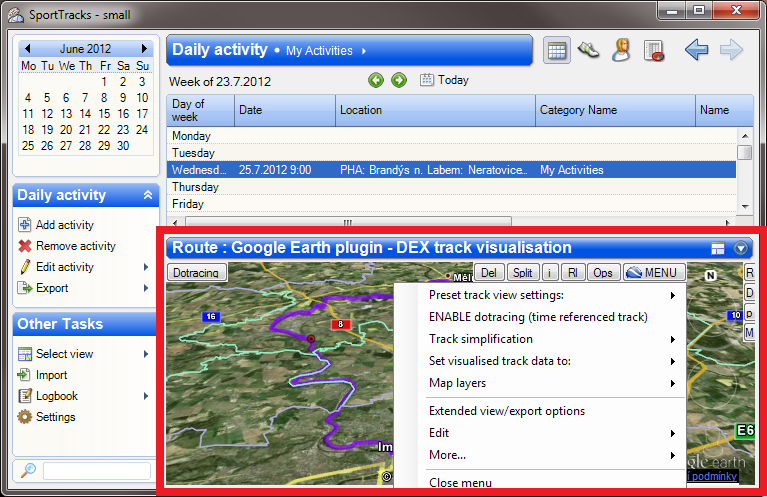
Task: Go to next week green arrow
Action: tap(399, 80)
